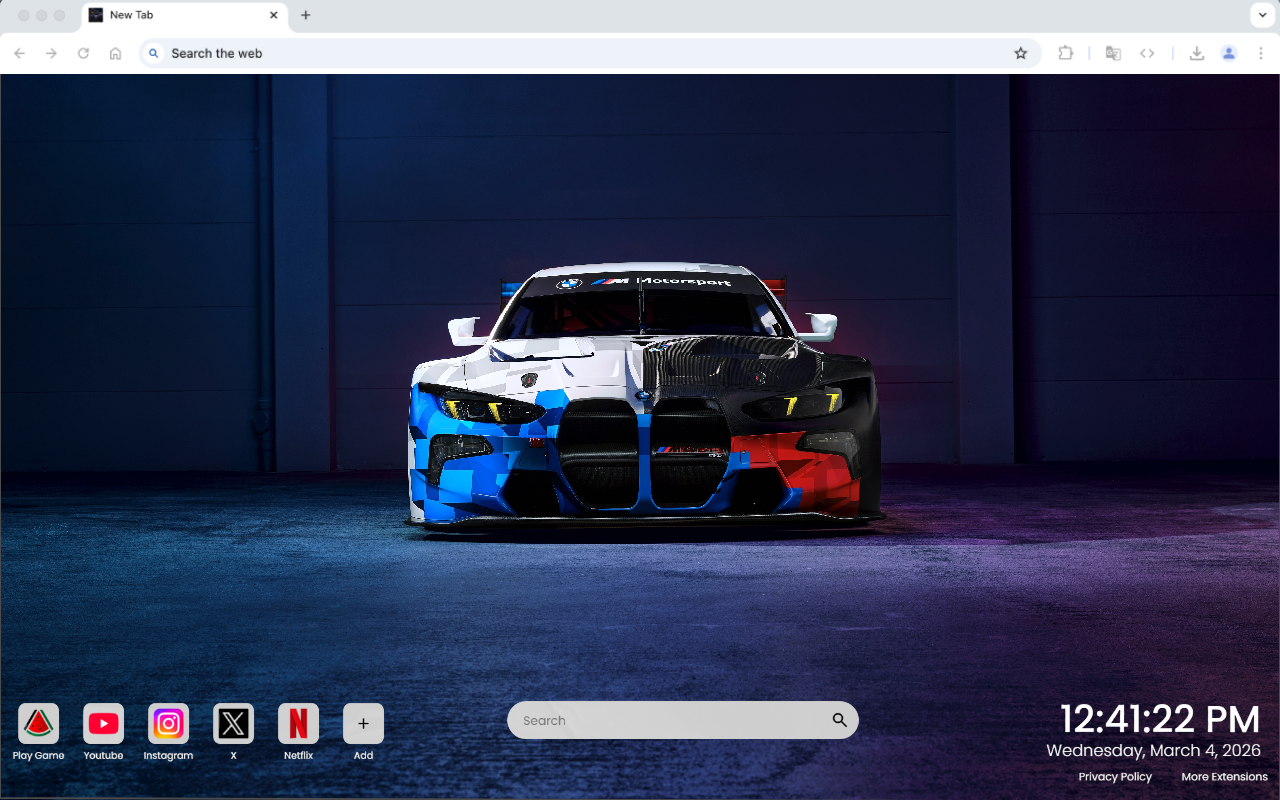This screenshot has width=1280, height=800.
Task: Go back using the back arrow
Action: 20,53
